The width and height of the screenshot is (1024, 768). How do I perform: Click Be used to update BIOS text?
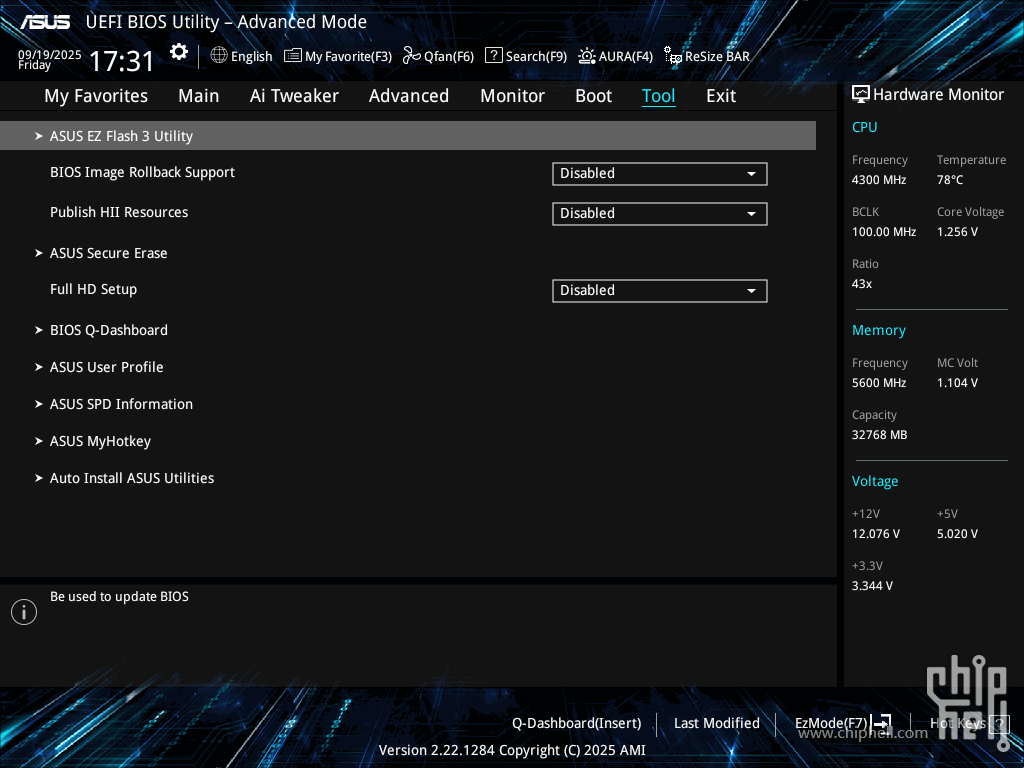tap(119, 596)
